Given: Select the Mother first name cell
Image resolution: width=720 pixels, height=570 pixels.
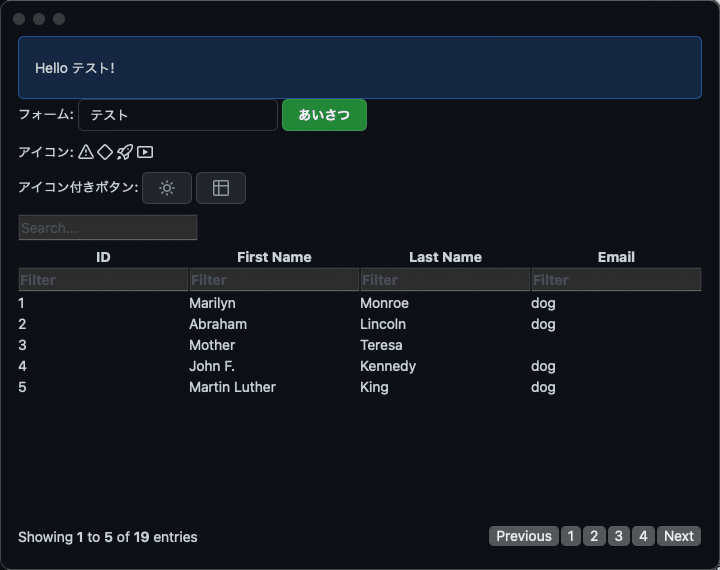Looking at the screenshot, I should pyautogui.click(x=212, y=345).
